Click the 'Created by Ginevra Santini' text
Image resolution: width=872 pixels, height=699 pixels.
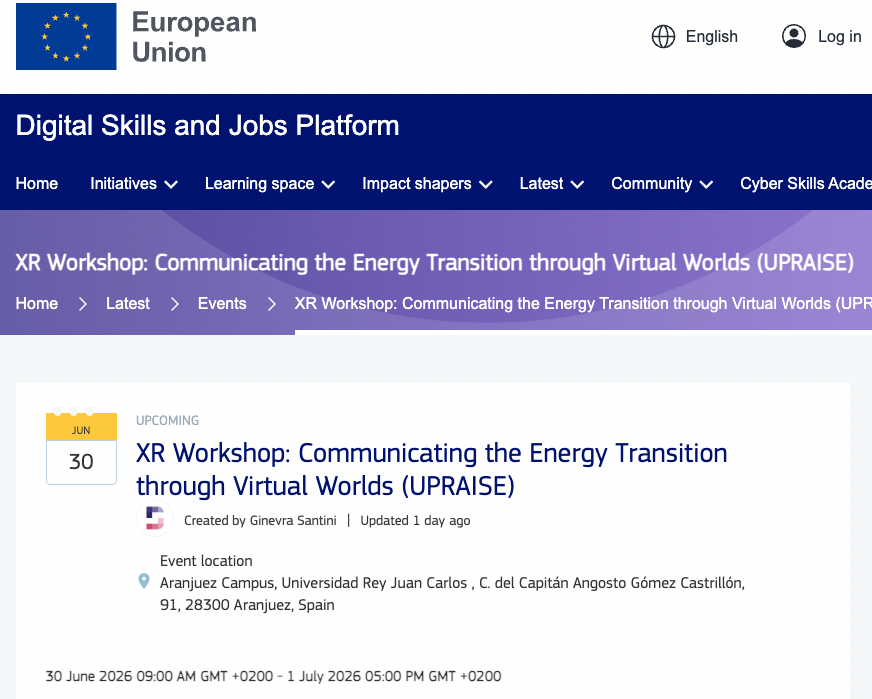click(x=260, y=520)
